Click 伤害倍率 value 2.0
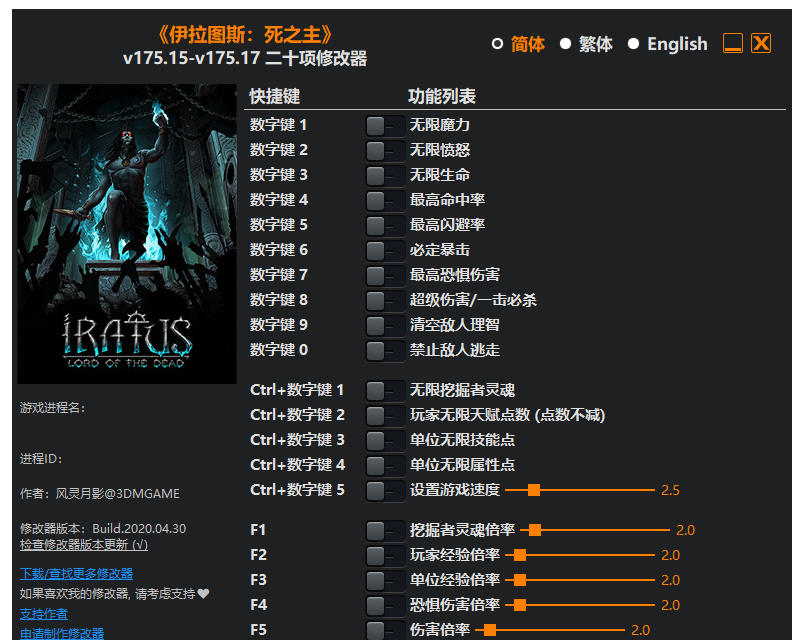This screenshot has width=805, height=640. pos(641,631)
